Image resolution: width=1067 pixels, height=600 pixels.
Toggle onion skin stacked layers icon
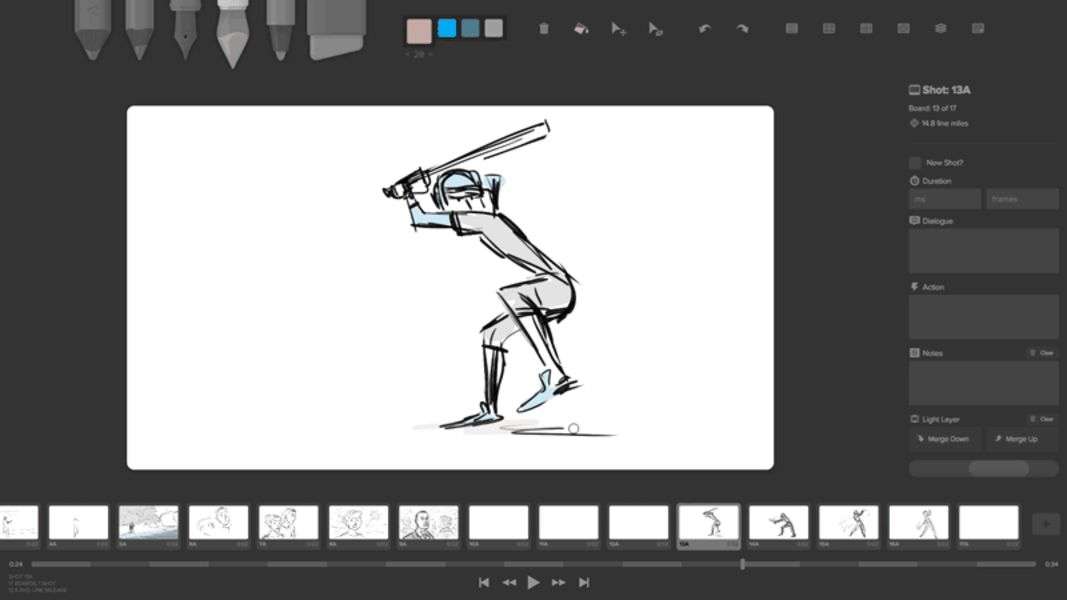click(x=940, y=29)
